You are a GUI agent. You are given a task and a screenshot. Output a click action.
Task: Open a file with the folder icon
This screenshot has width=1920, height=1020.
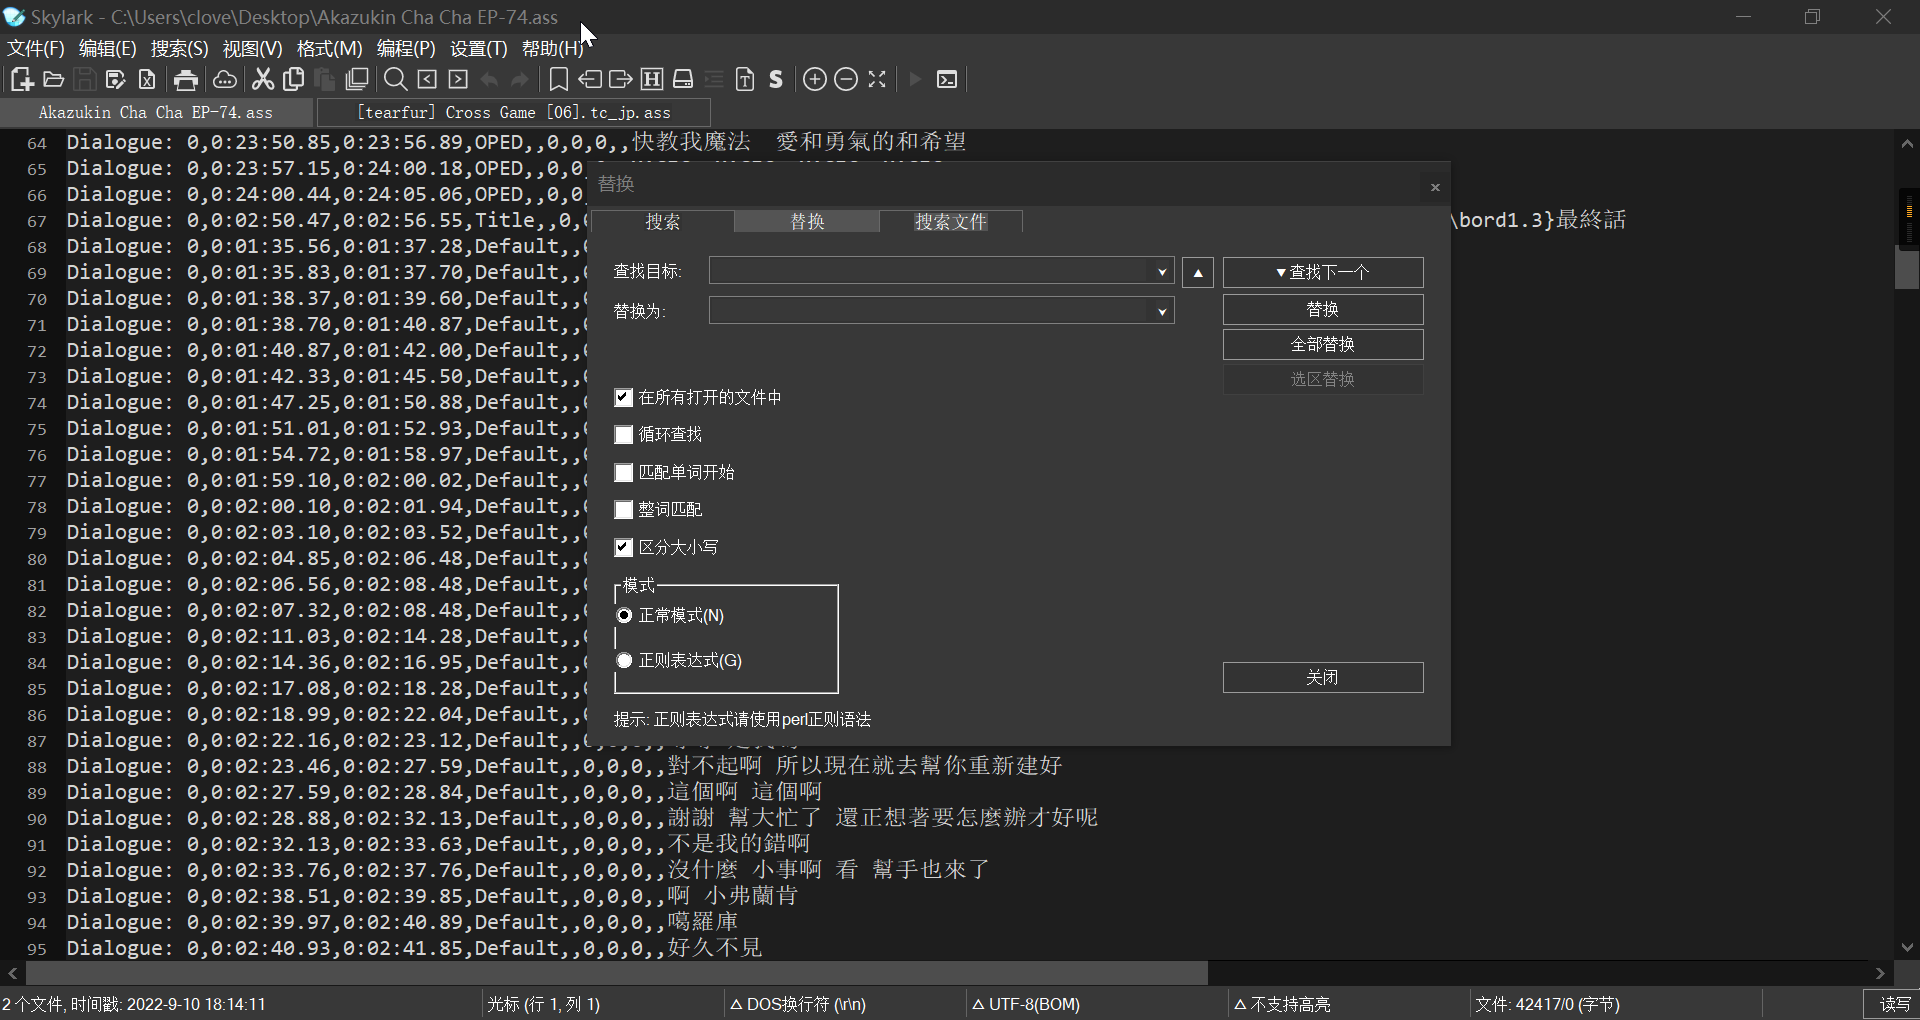click(54, 80)
